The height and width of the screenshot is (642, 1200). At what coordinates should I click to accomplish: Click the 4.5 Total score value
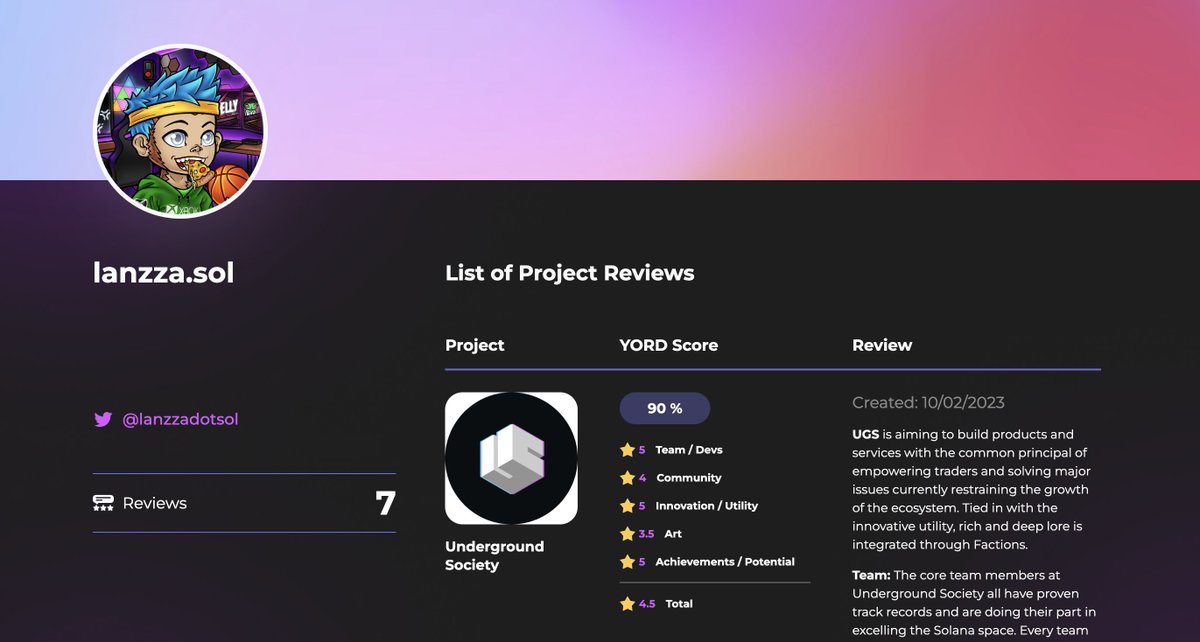pos(647,604)
